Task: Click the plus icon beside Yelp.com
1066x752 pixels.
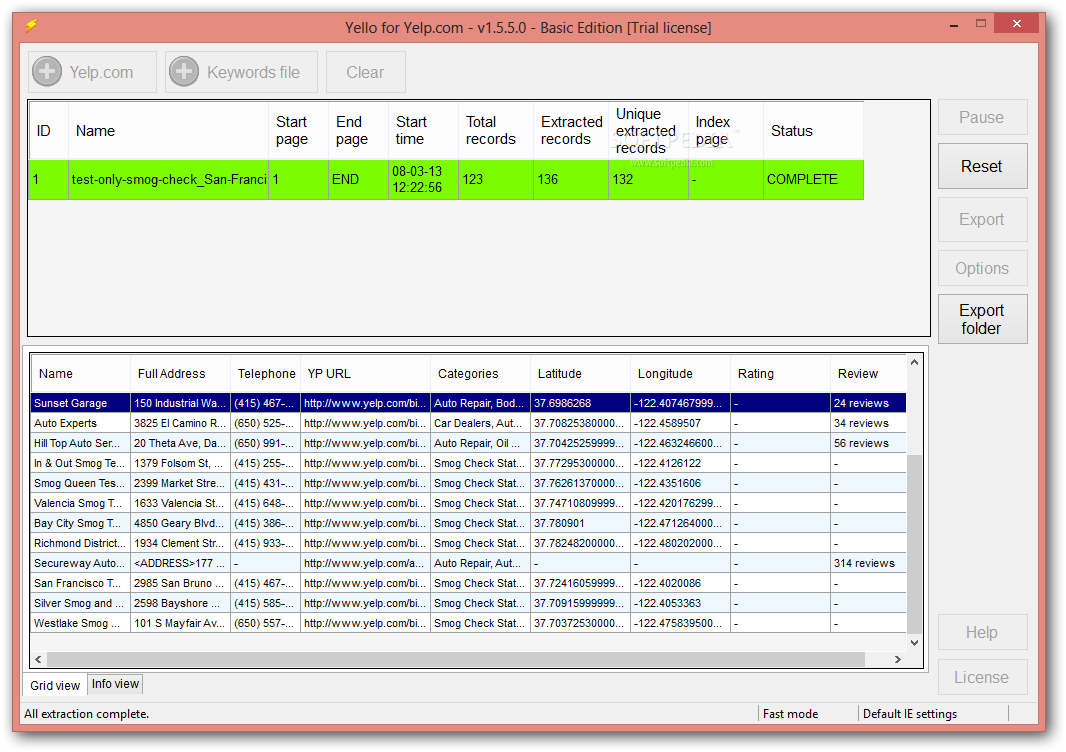Action: click(x=48, y=71)
